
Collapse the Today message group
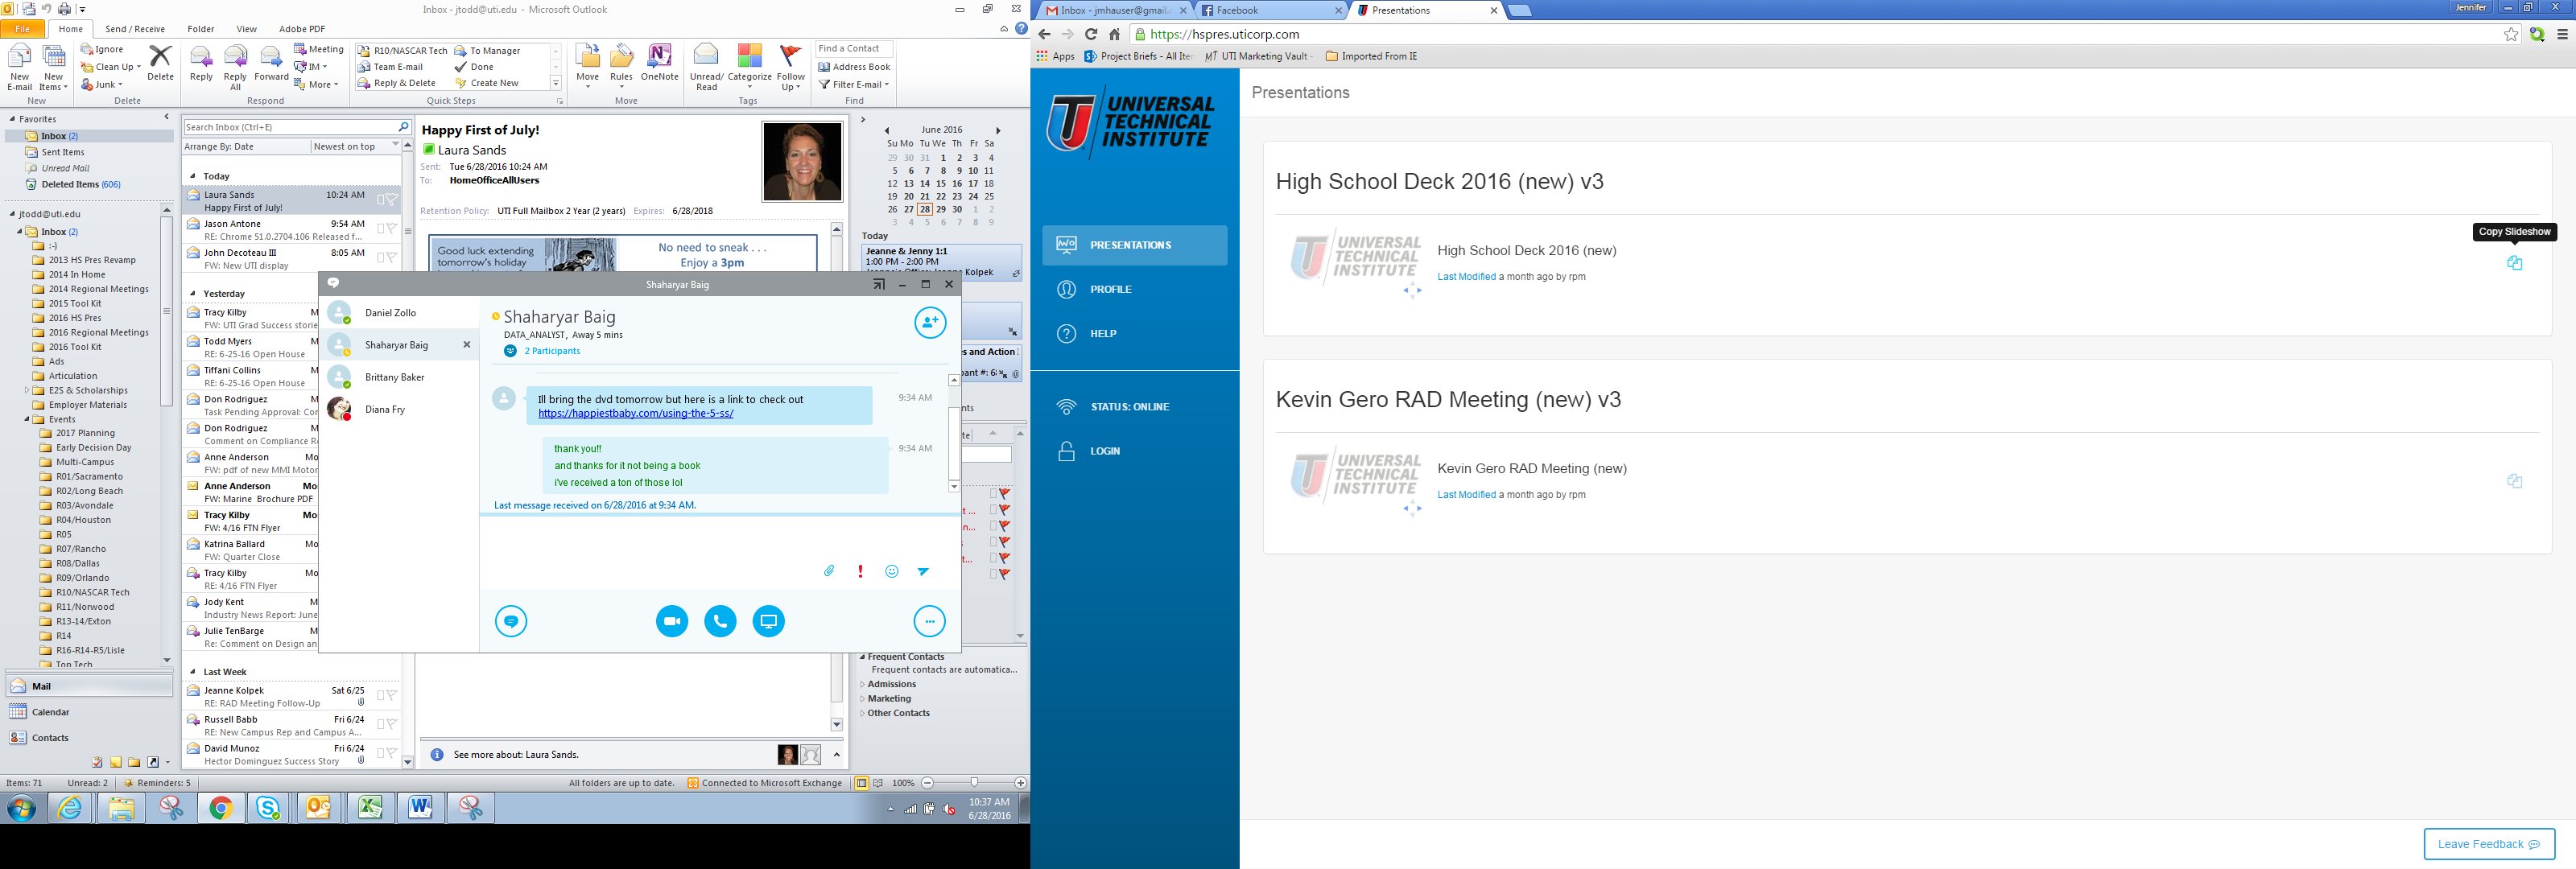pos(193,176)
